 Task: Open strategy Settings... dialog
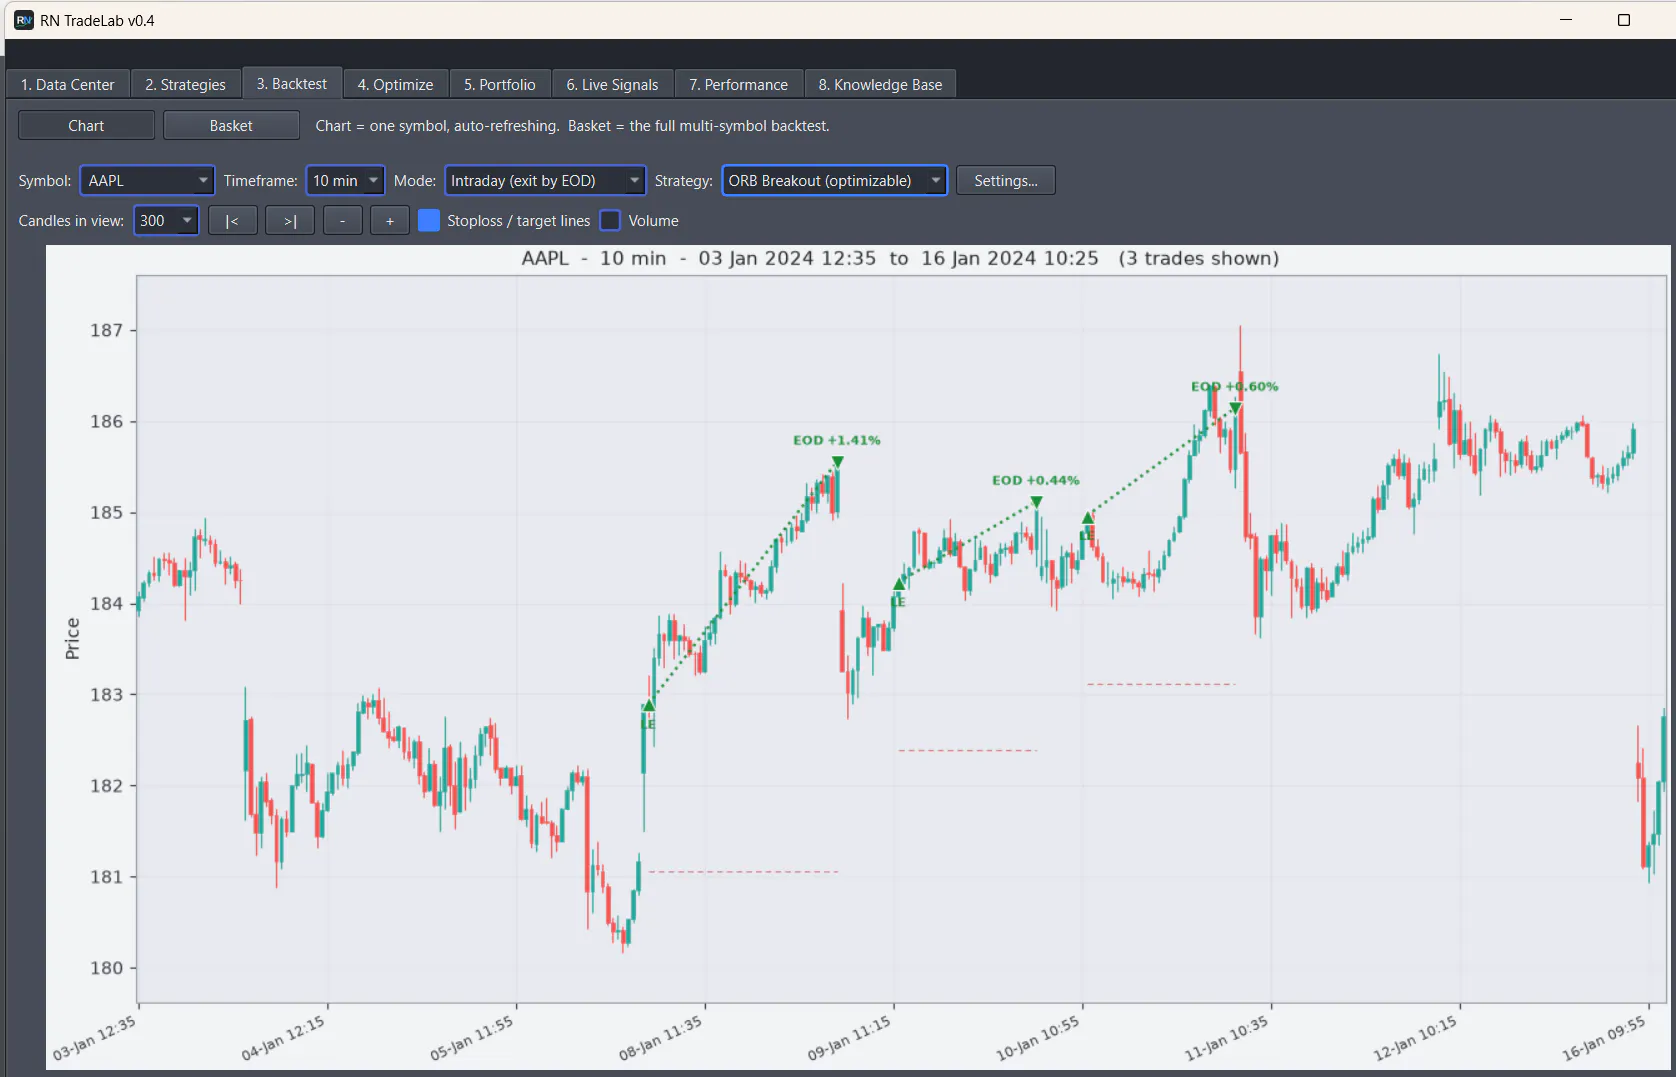pos(1006,181)
